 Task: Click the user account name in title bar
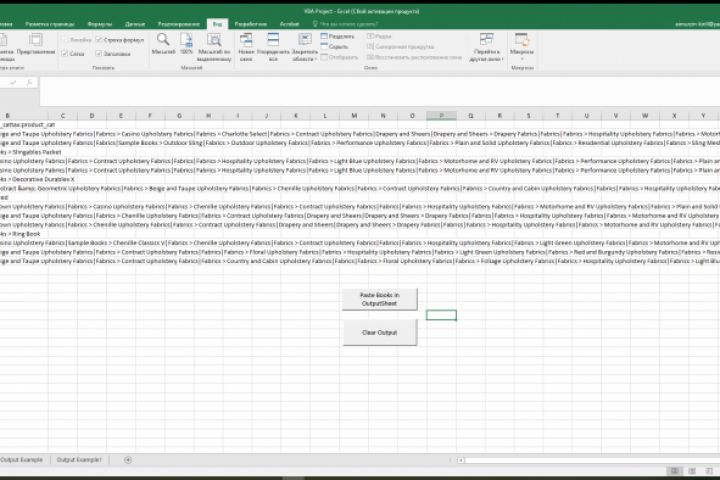[x=697, y=24]
